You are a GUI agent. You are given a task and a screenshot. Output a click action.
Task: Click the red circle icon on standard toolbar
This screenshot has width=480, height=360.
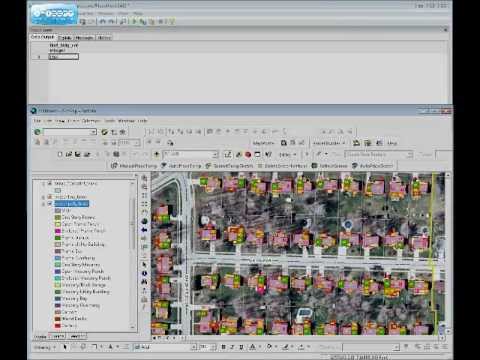point(248,154)
